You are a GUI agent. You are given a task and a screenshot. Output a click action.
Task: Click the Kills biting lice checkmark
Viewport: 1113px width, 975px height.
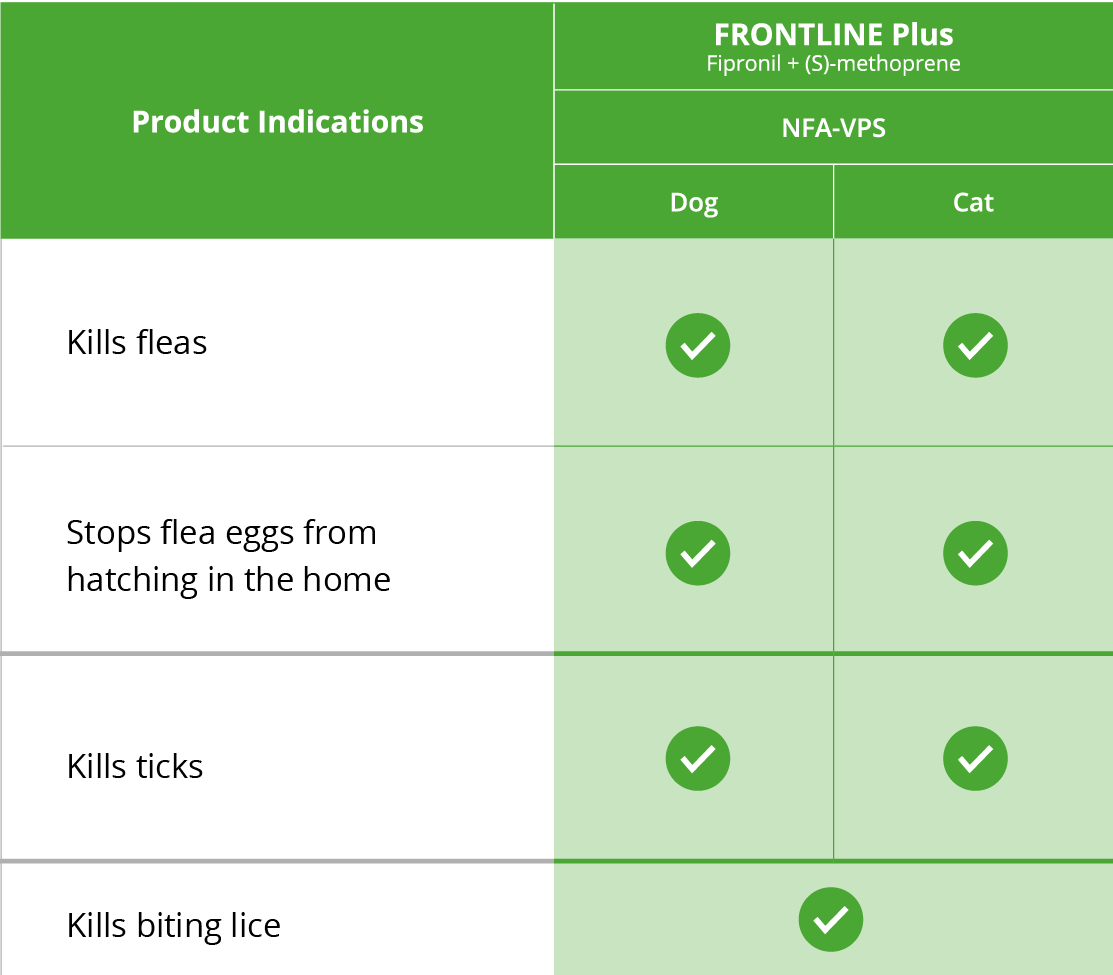[x=831, y=919]
